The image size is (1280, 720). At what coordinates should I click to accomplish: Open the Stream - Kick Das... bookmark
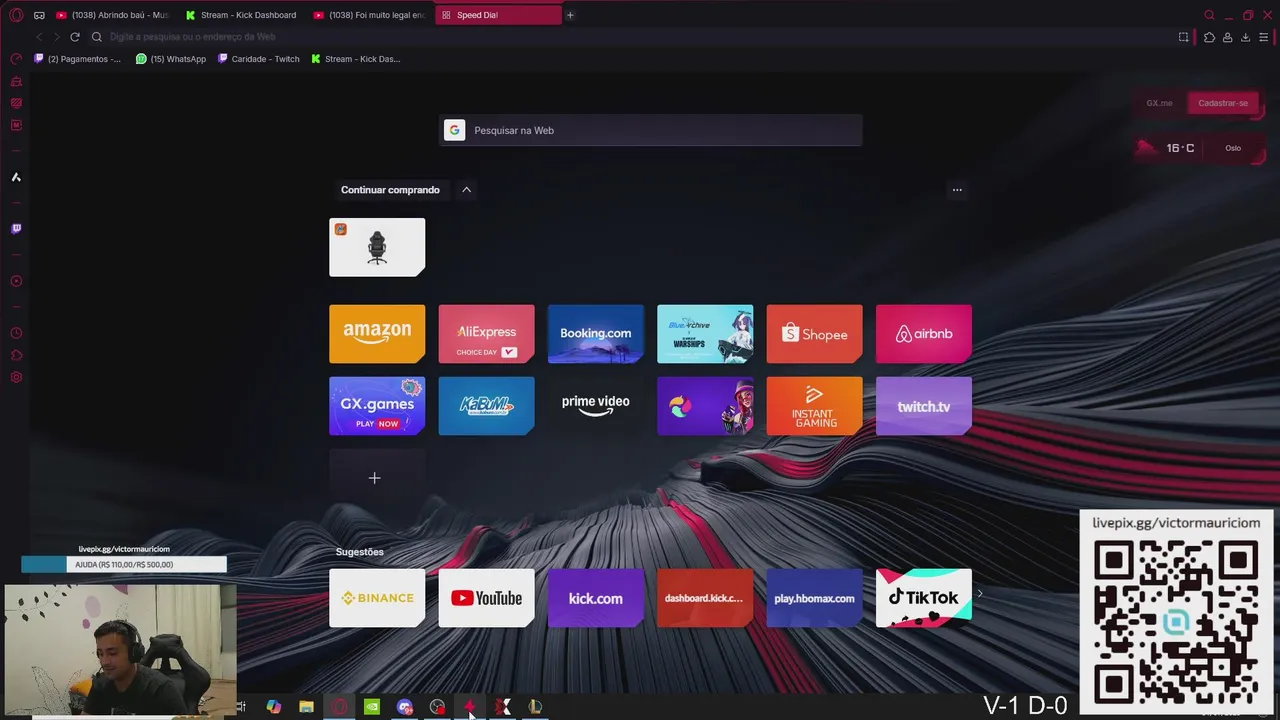(x=356, y=59)
